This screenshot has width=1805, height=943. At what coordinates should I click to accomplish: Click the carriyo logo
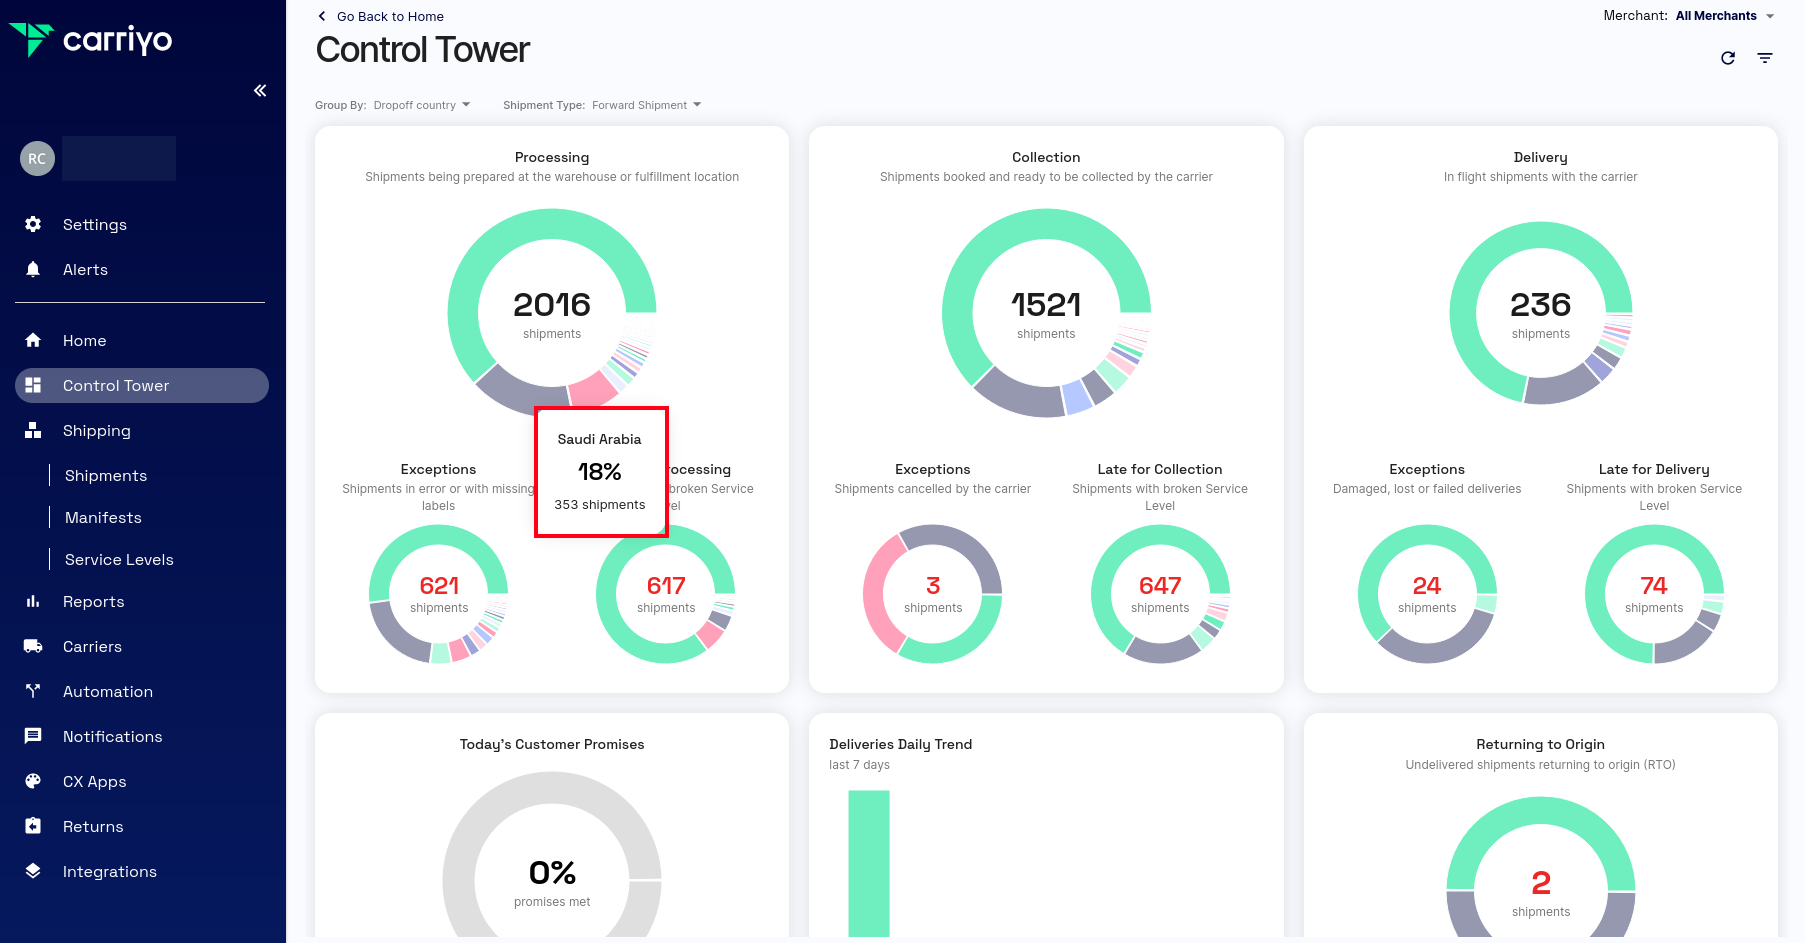tap(91, 40)
